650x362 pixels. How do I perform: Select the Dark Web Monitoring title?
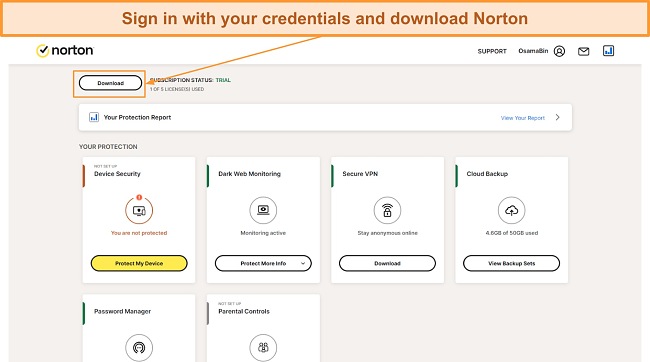tap(250, 174)
